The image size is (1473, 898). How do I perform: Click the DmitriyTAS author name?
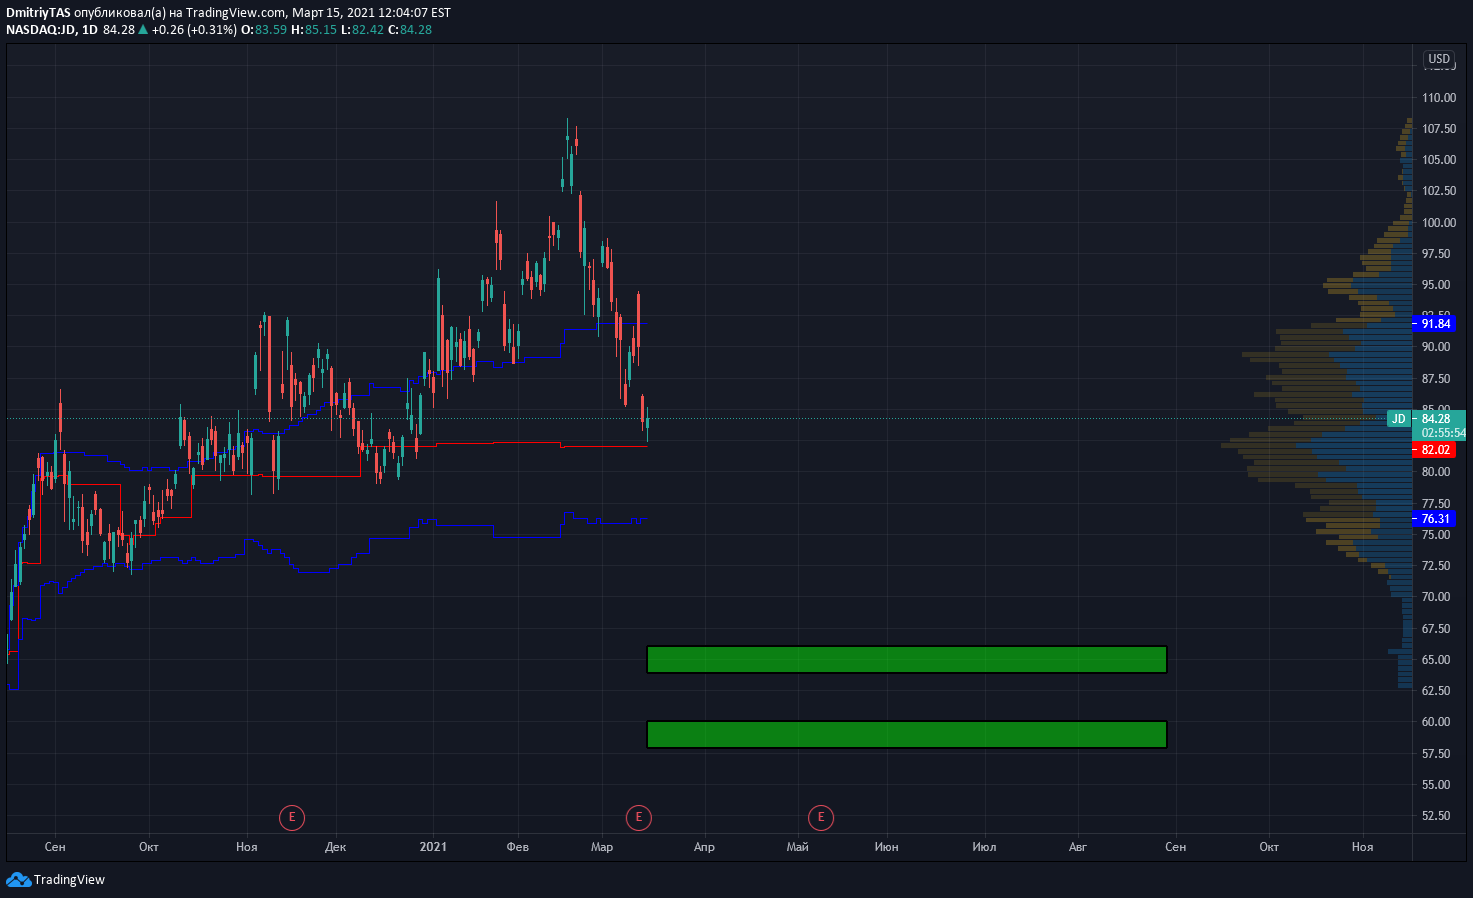coord(38,13)
